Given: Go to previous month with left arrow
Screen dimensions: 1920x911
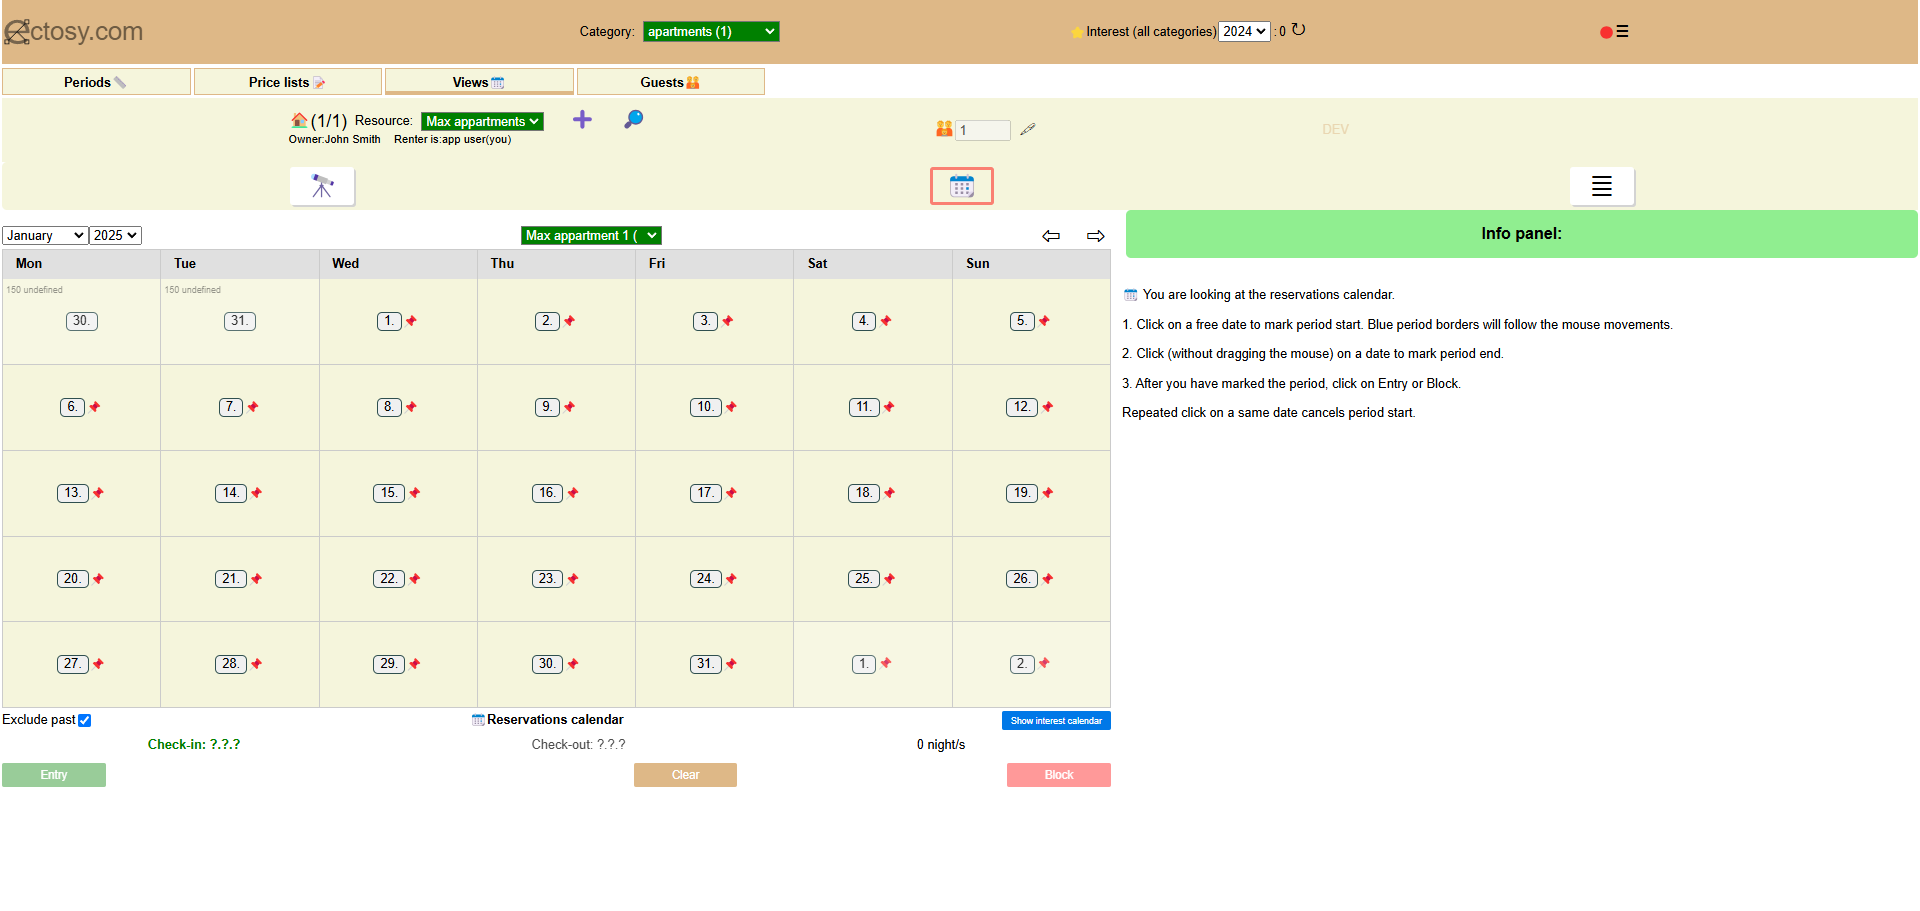Looking at the screenshot, I should pyautogui.click(x=1050, y=236).
